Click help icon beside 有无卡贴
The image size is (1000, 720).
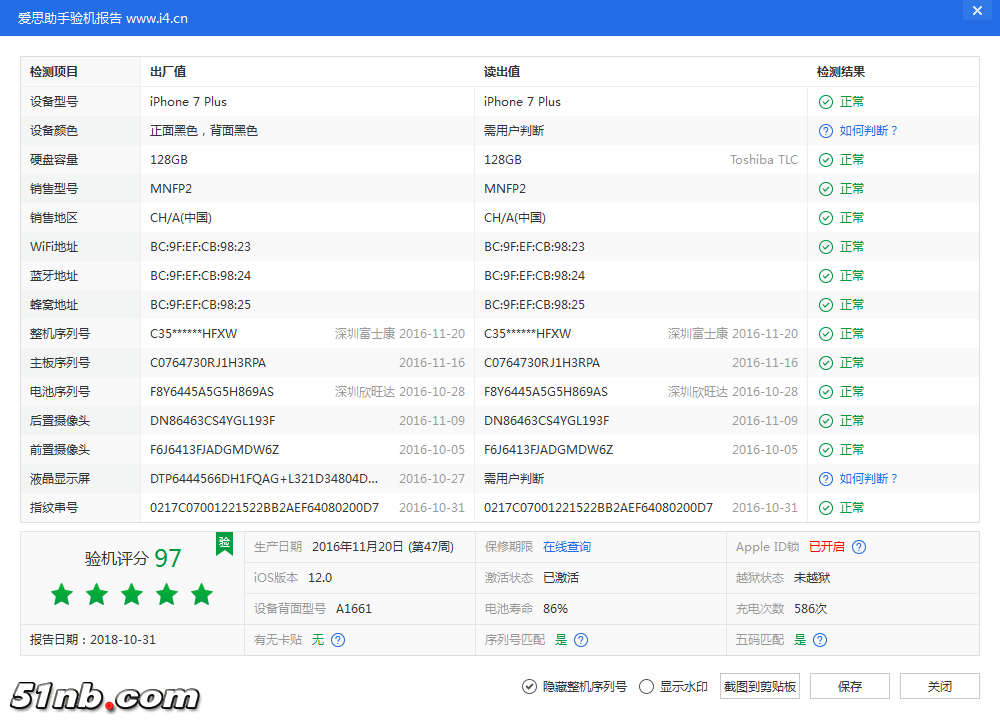tap(338, 640)
